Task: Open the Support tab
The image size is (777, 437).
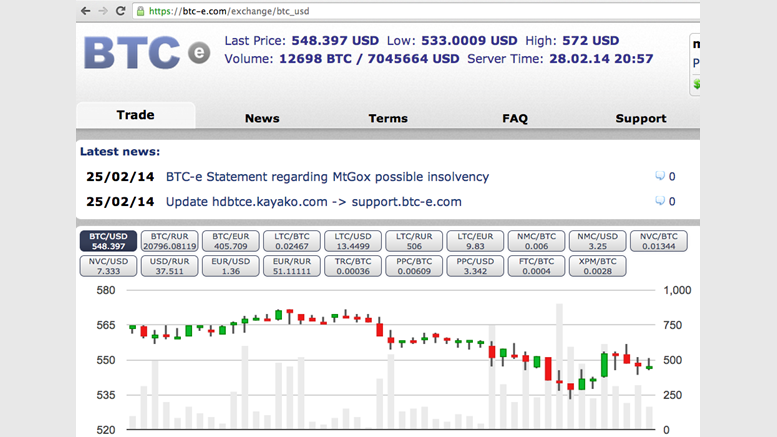Action: 641,118
